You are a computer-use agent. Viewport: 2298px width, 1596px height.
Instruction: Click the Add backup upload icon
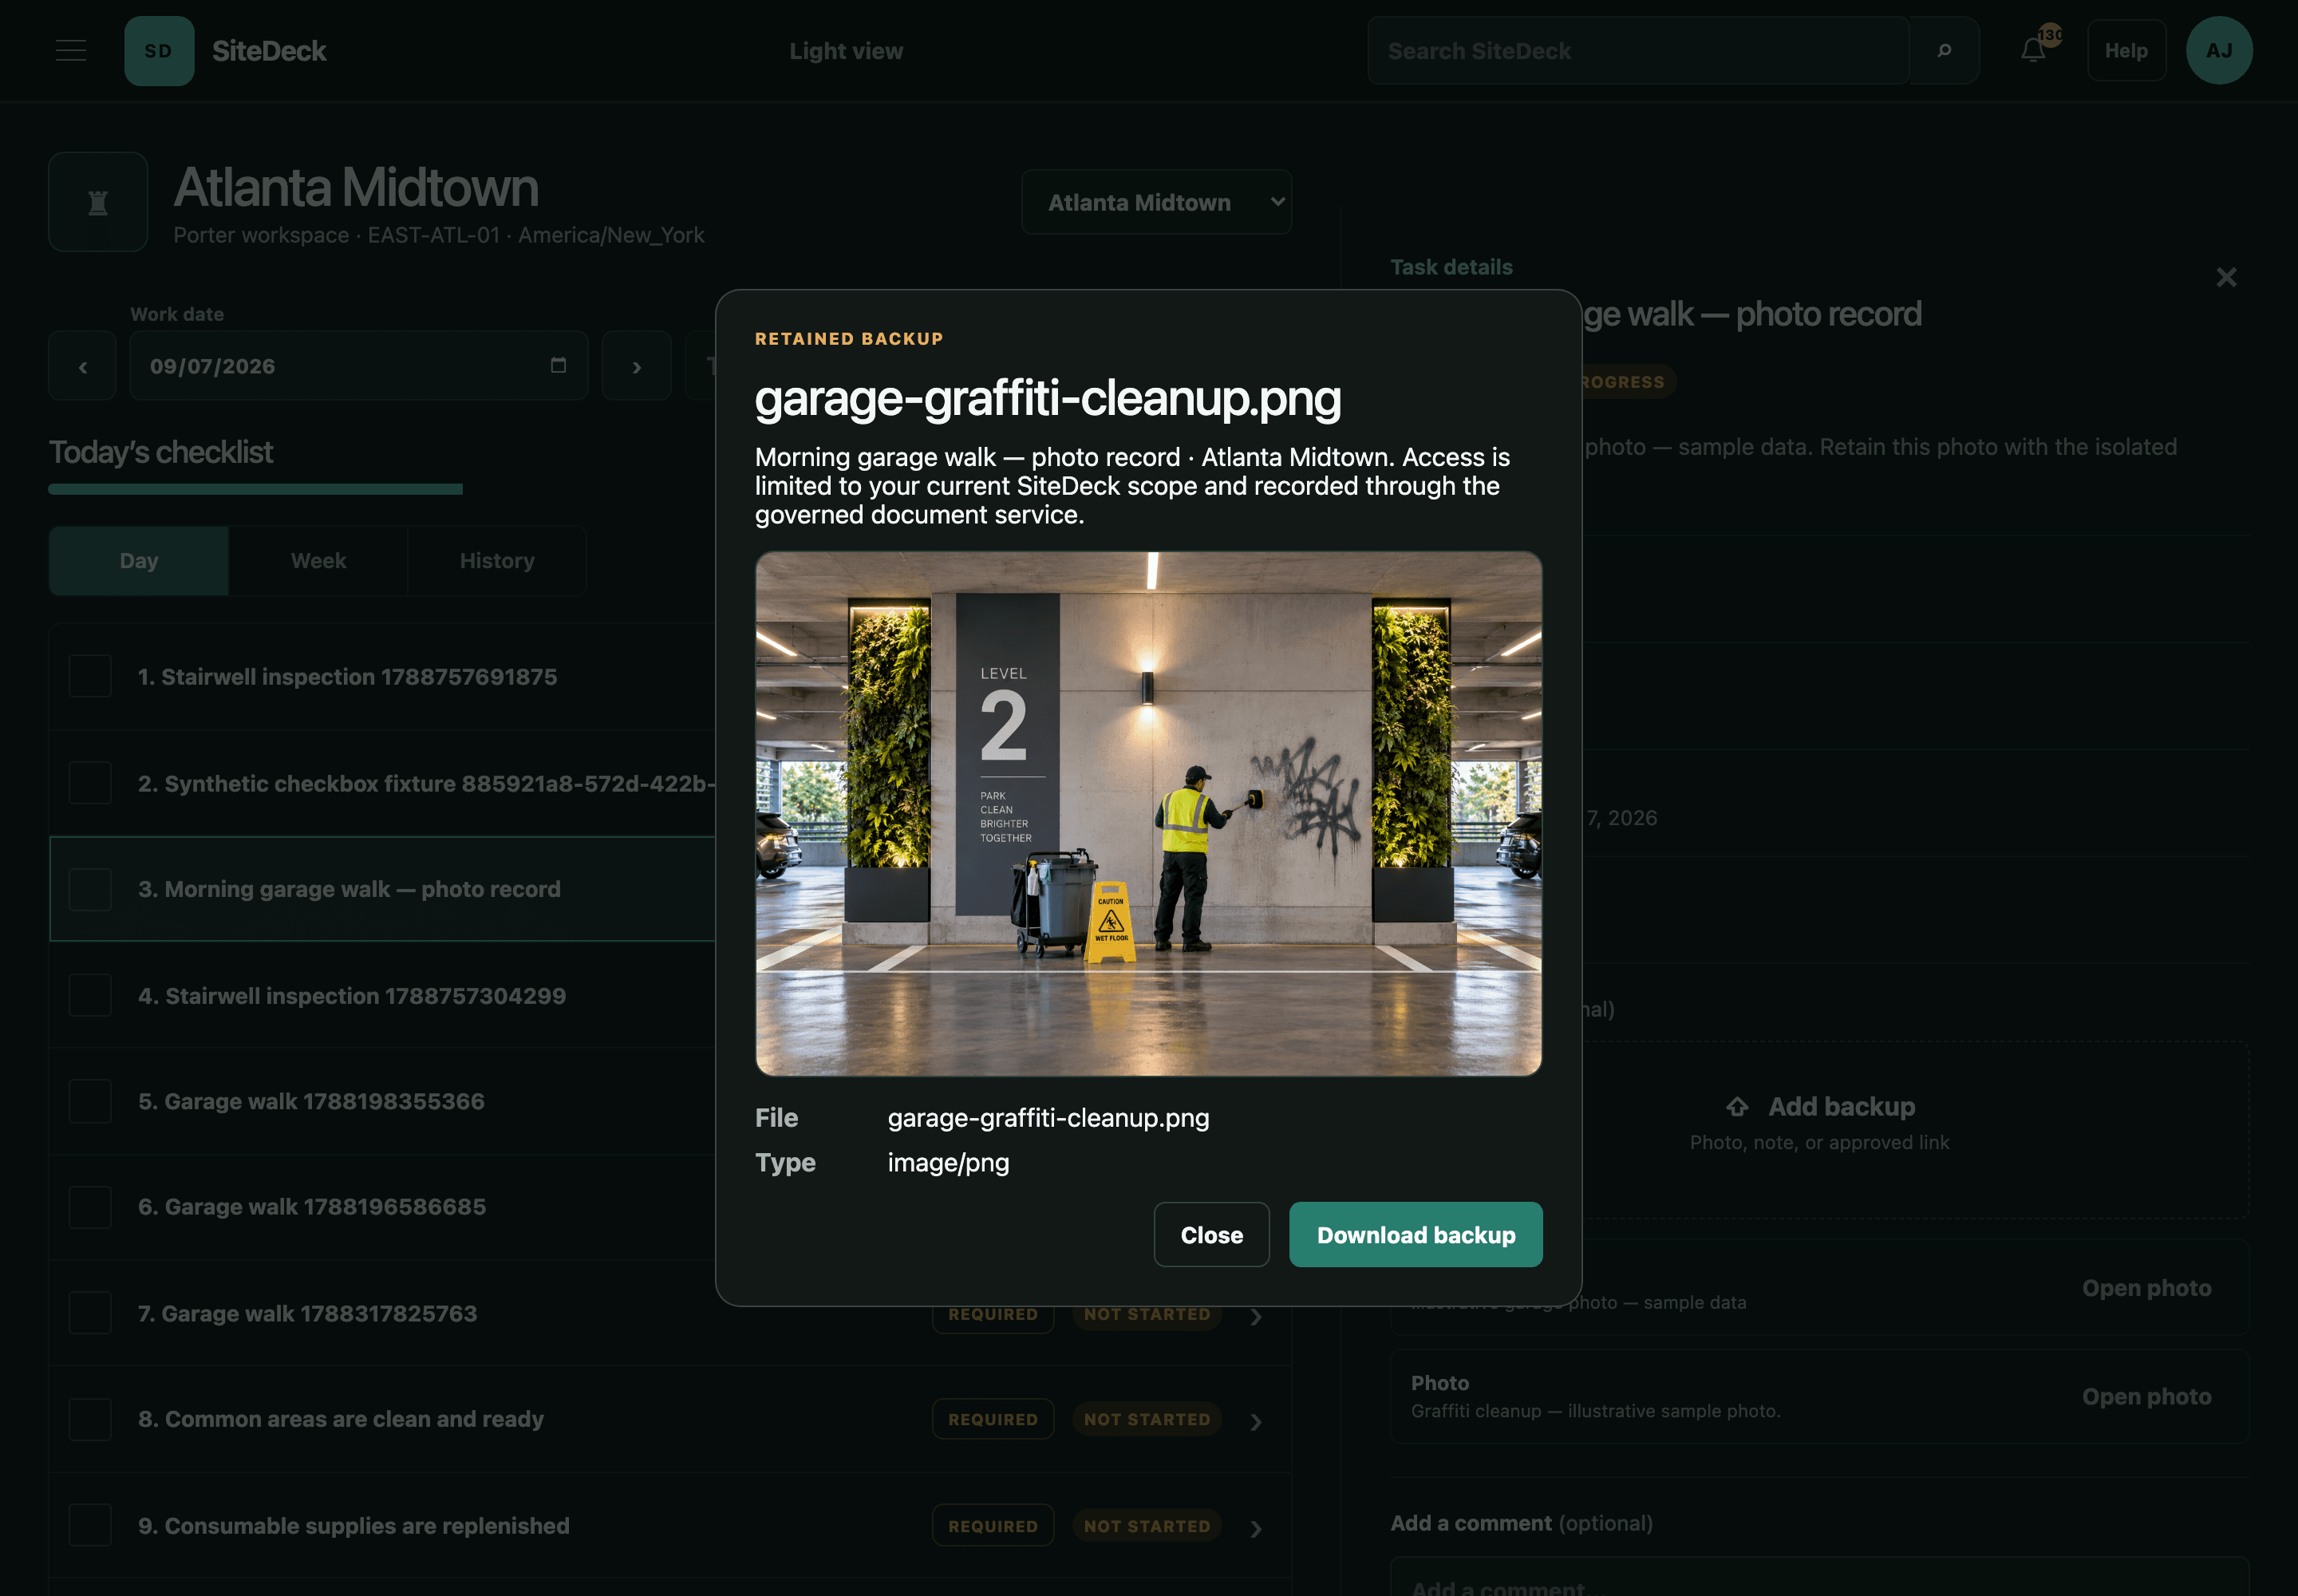pos(1738,1107)
